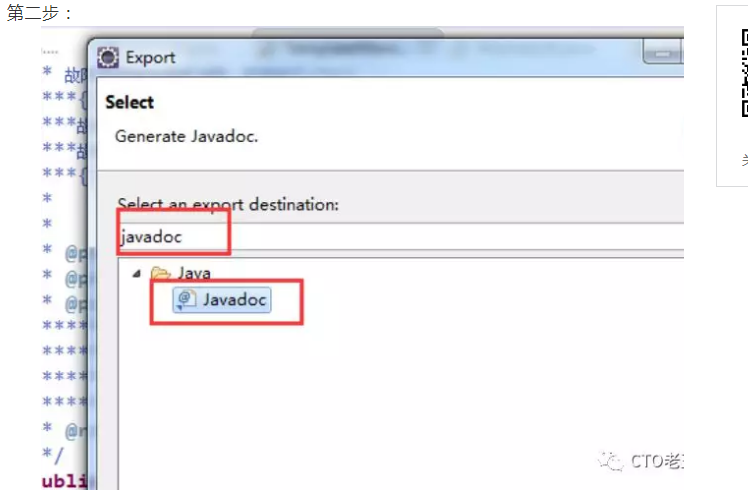
Task: Click the Export window title text
Action: point(150,58)
